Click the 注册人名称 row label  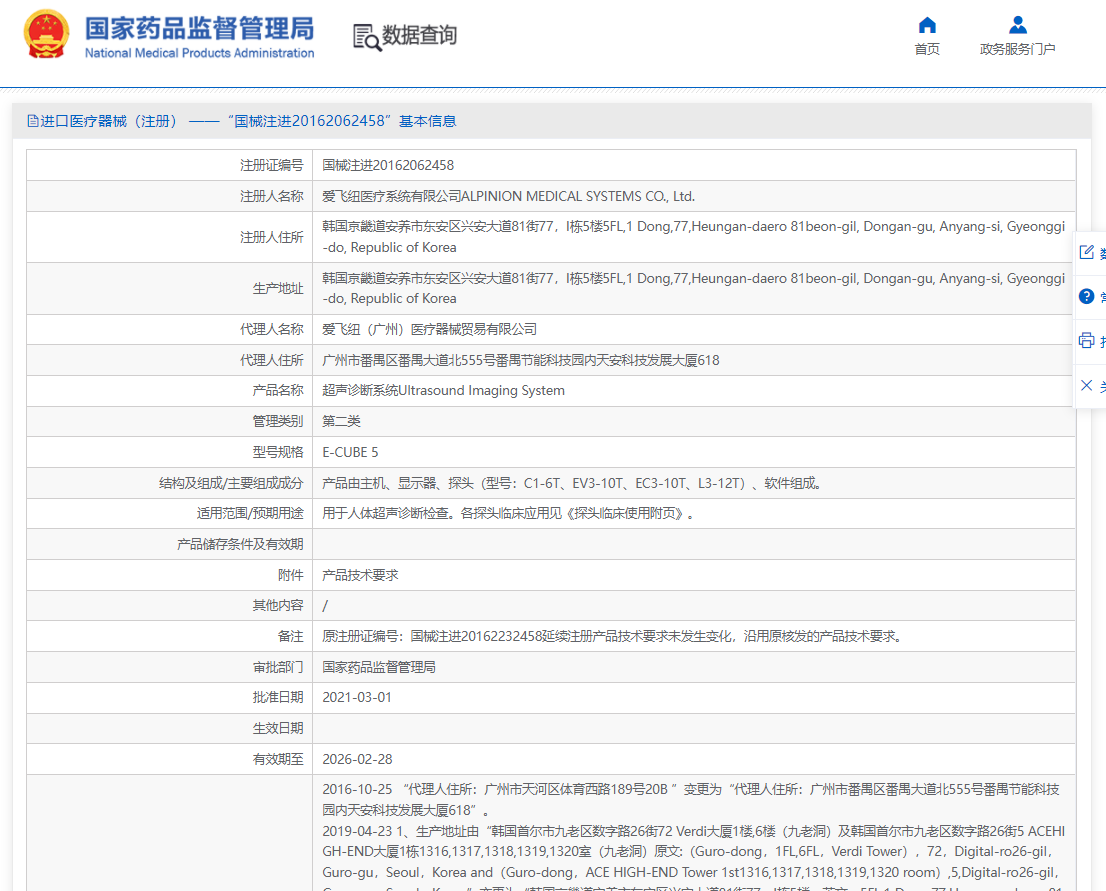pyautogui.click(x=272, y=196)
